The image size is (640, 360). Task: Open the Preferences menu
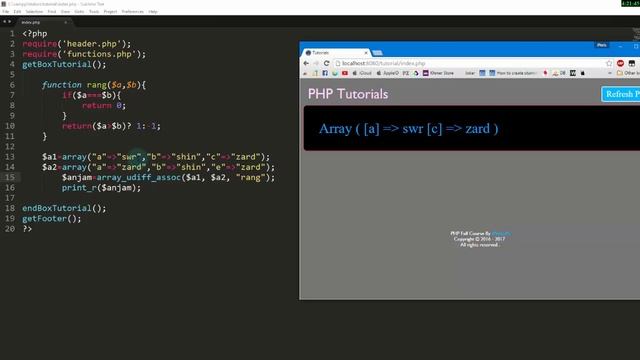point(133,11)
